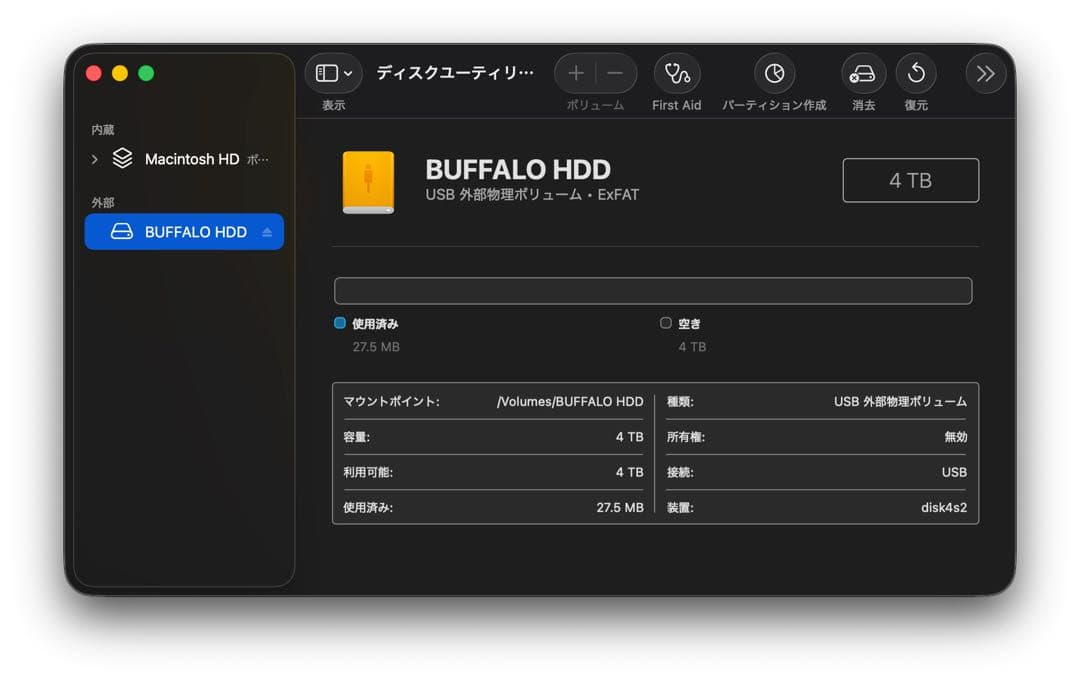The image size is (1080, 681).
Task: Expand Macintosh HD disclosure triangle
Action: (x=94, y=158)
